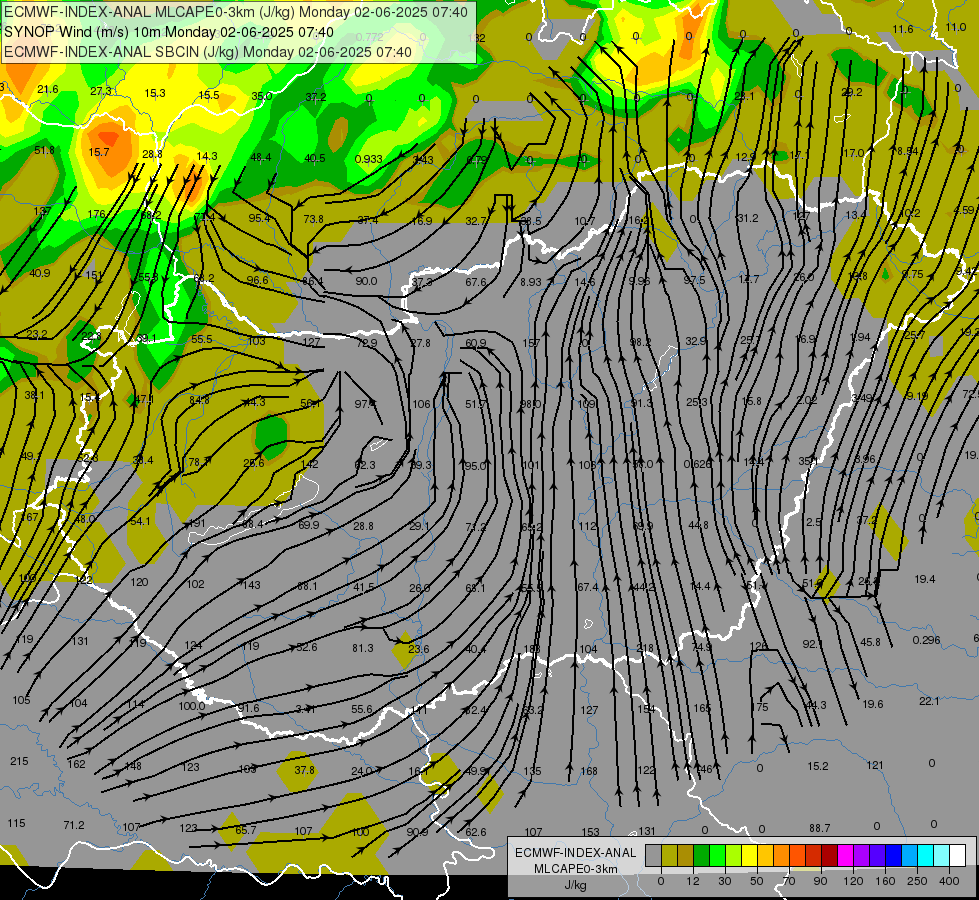This screenshot has width=979, height=900.
Task: Click the map value '112'
Action: 588,527
